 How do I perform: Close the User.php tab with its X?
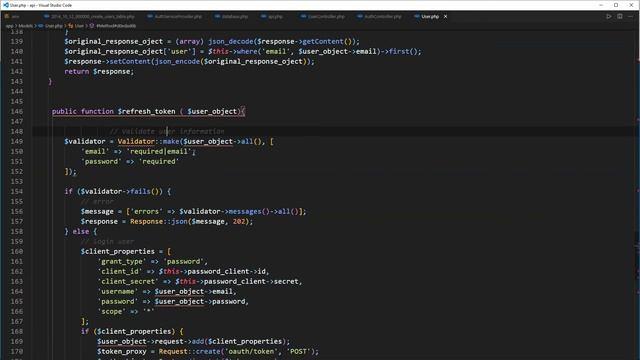click(445, 16)
